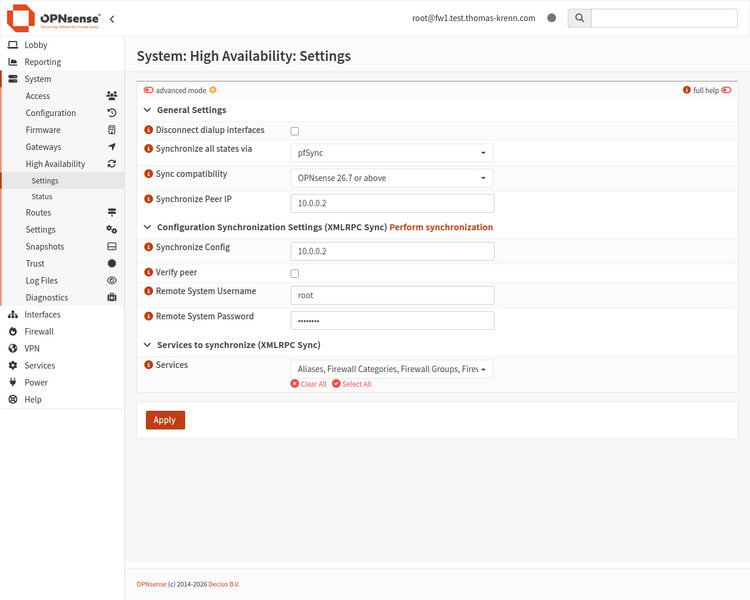Screen dimensions: 750x600
Task: Open the Services menu item in sidebar
Action: coord(62,366)
